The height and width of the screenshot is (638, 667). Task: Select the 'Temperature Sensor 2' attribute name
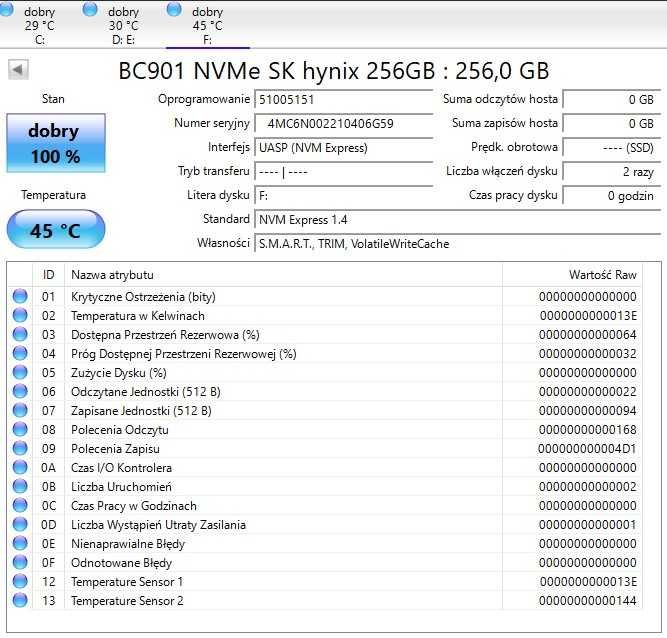[x=127, y=601]
